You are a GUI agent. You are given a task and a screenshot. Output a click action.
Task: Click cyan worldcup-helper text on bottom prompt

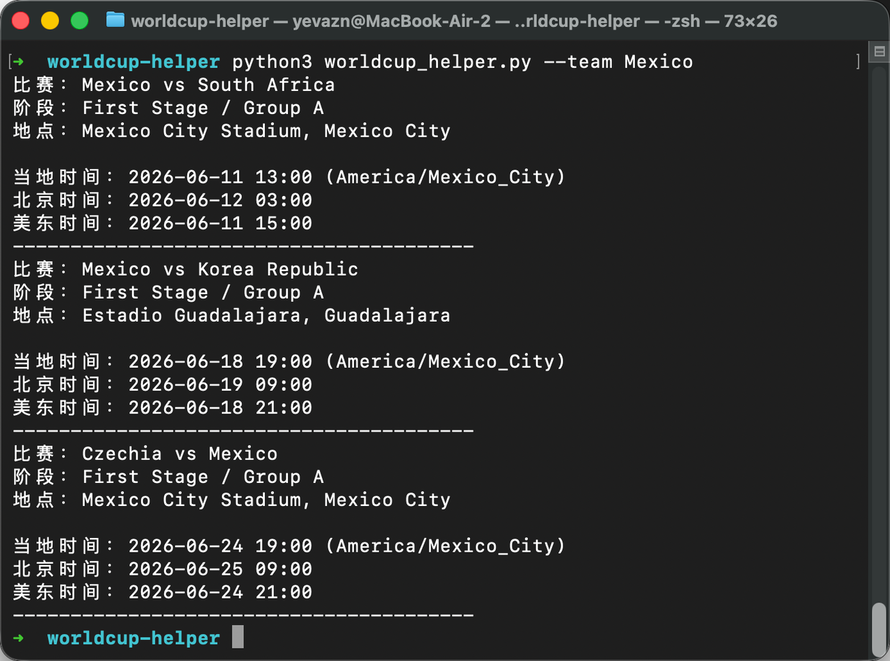coord(133,638)
